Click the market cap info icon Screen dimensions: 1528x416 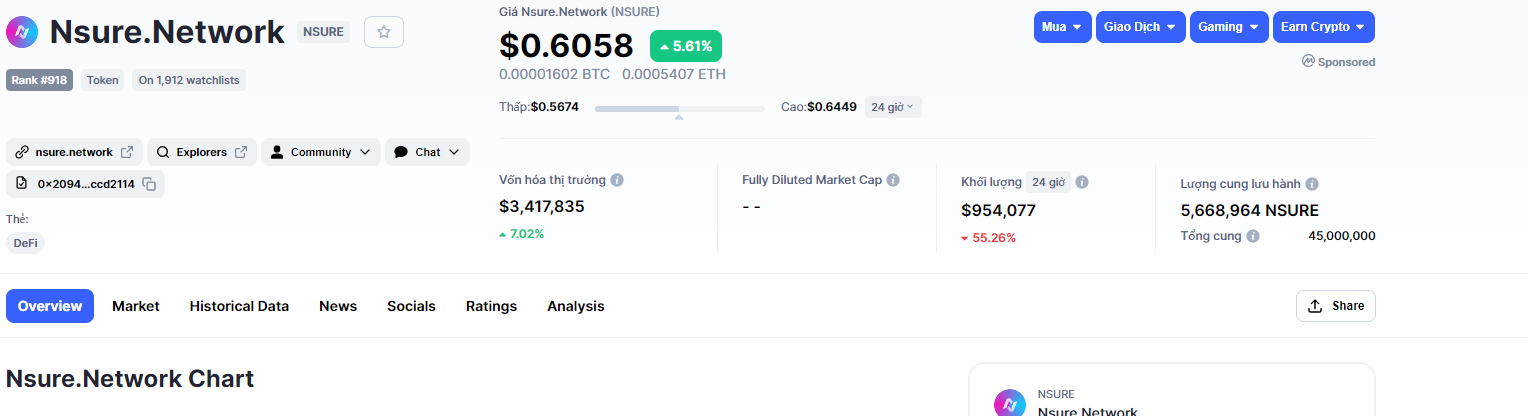(x=617, y=181)
